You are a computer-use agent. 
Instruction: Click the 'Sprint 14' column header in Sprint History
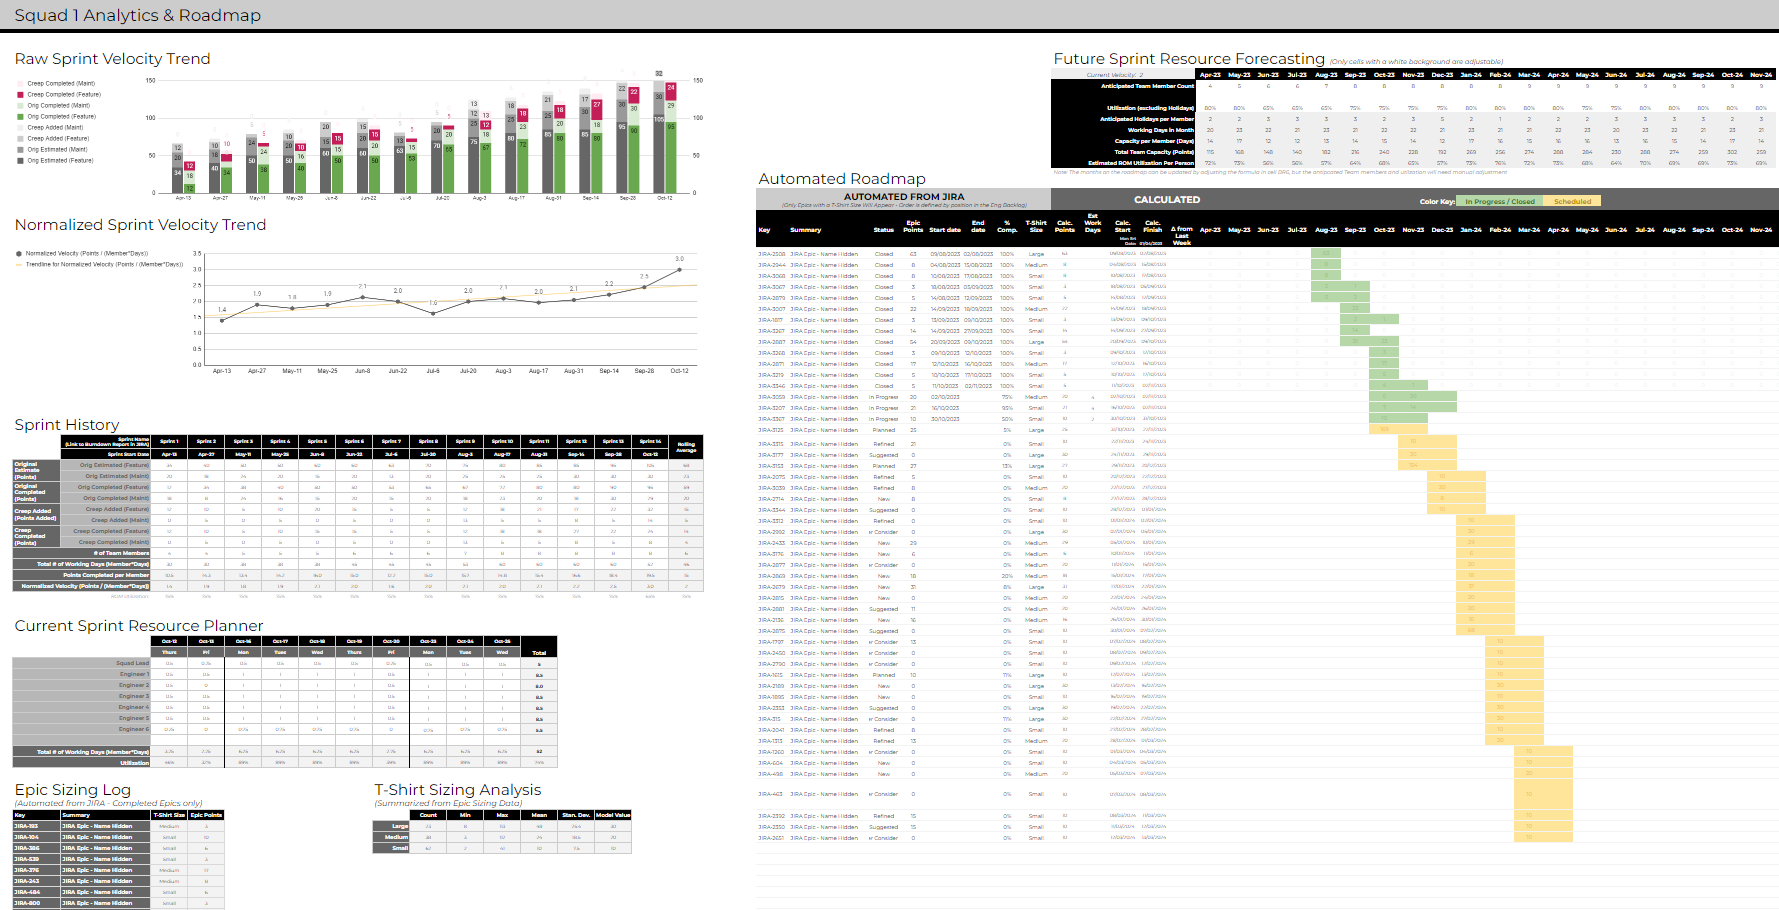coord(650,441)
